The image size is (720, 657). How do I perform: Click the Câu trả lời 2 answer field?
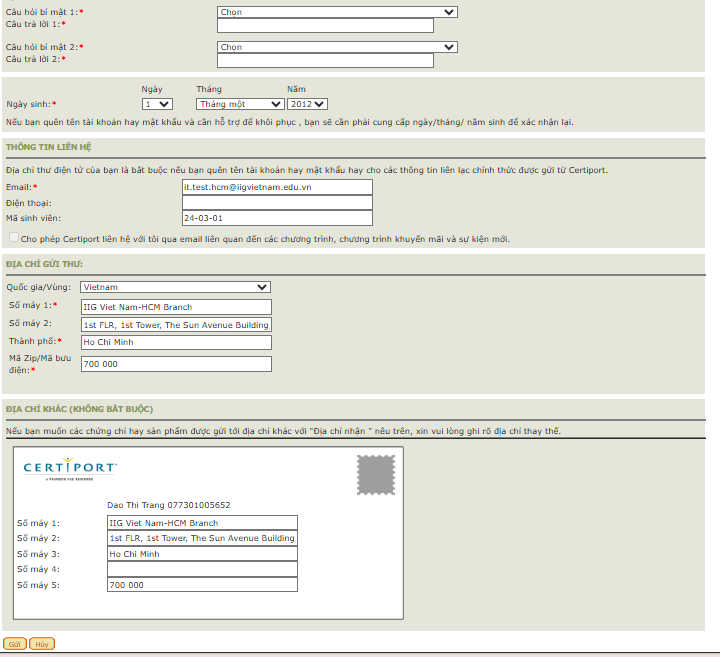pos(325,60)
